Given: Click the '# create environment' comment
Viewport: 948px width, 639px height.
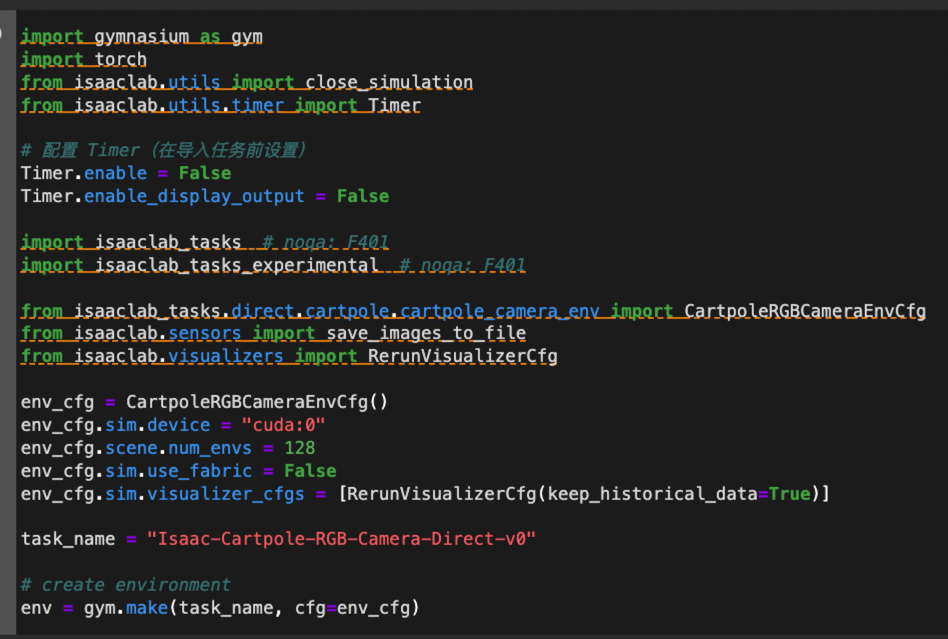Looking at the screenshot, I should click(x=126, y=585).
